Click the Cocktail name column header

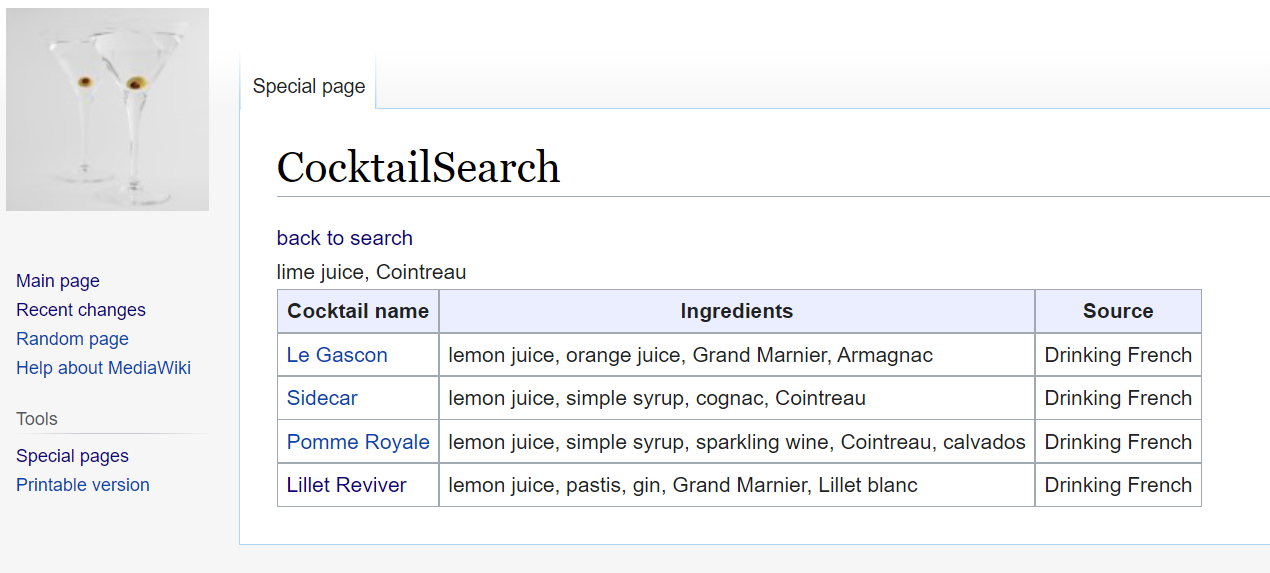[x=358, y=311]
